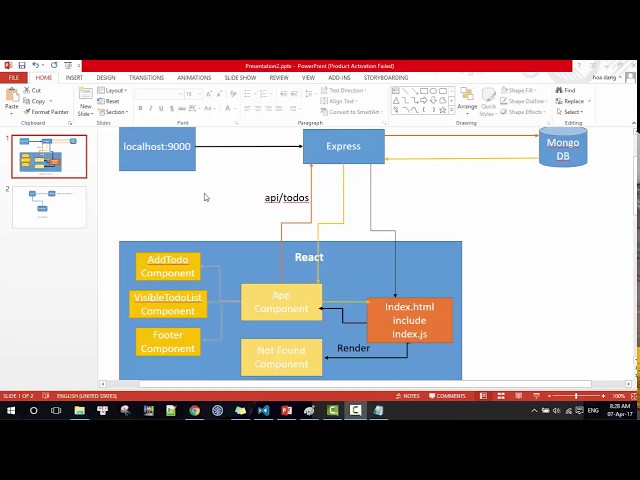
Task: Select the oval shape in the gallery
Action: [x=433, y=91]
